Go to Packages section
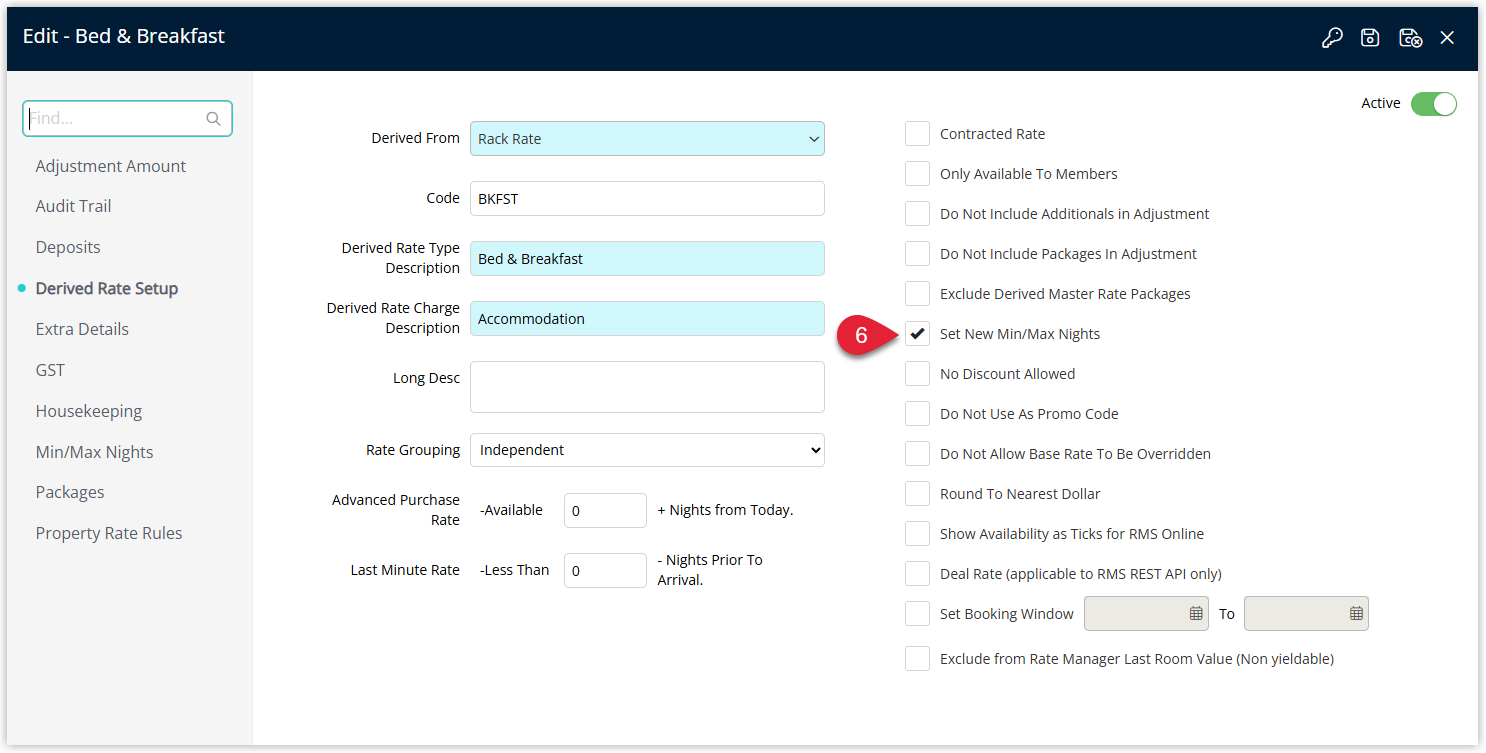Screen dimensions: 1486x753 [70, 492]
